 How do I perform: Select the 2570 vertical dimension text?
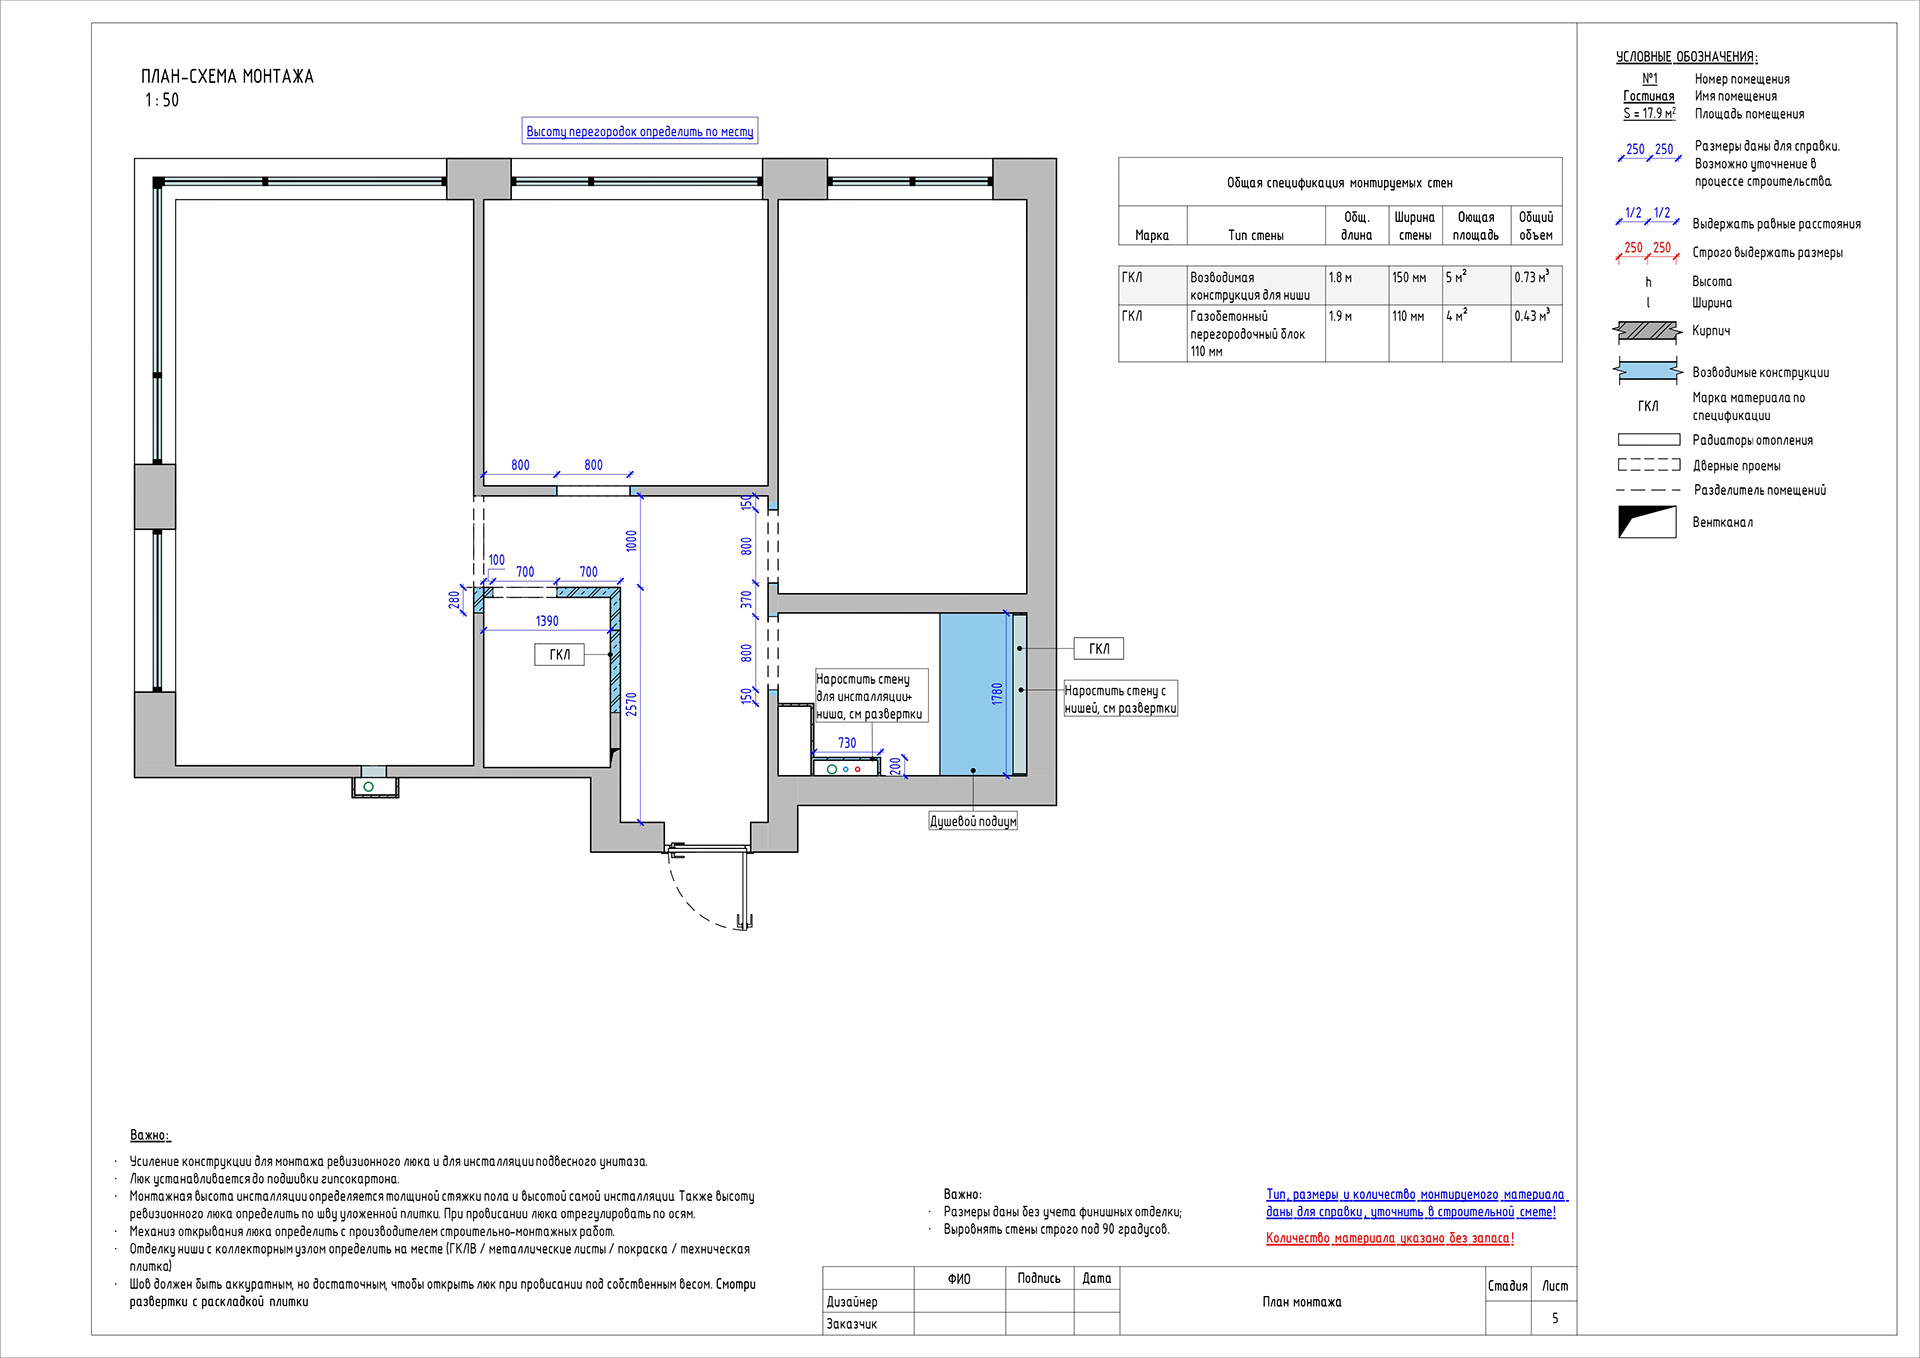[631, 704]
